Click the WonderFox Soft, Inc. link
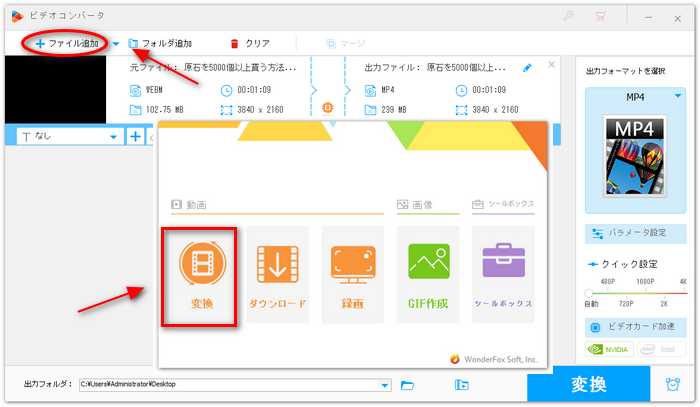The height and width of the screenshot is (407, 700). point(500,359)
